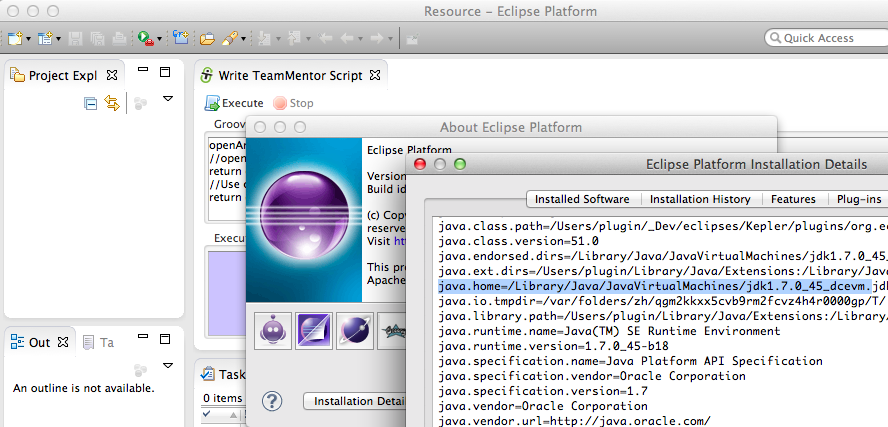
Task: Expand the external tools run dropdown arrow
Action: click(161, 40)
